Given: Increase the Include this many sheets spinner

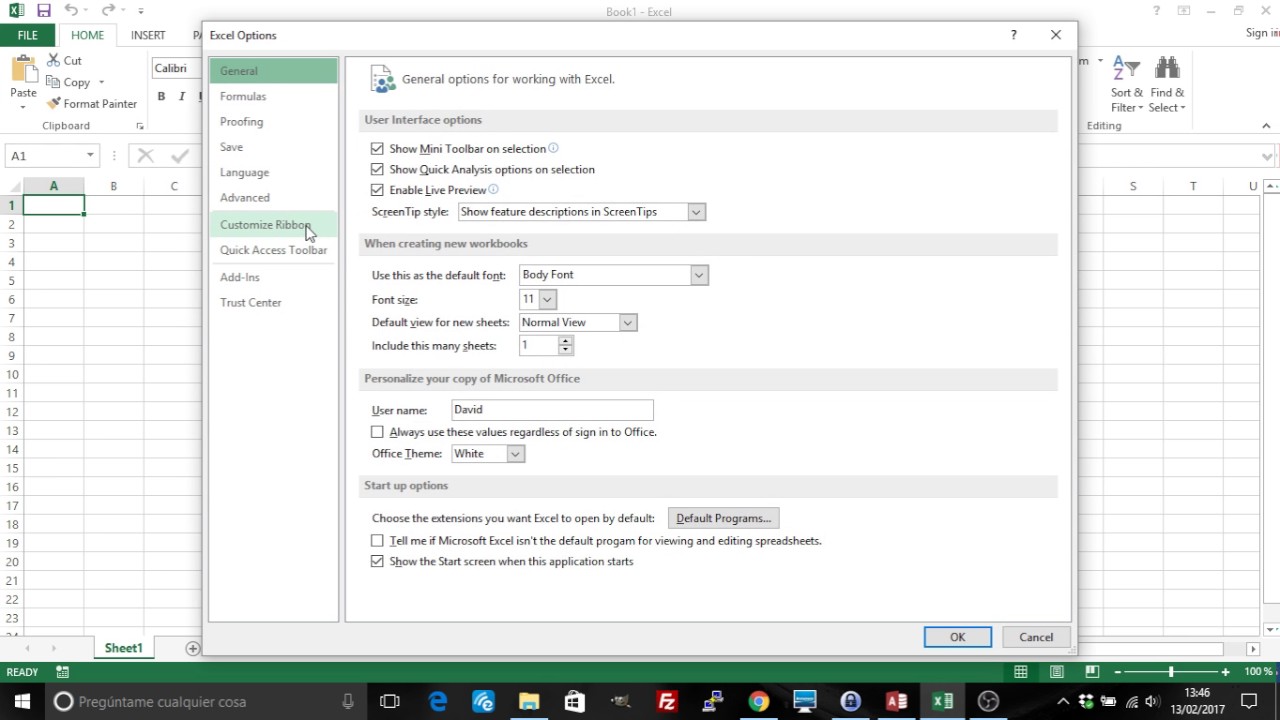Looking at the screenshot, I should point(566,340).
